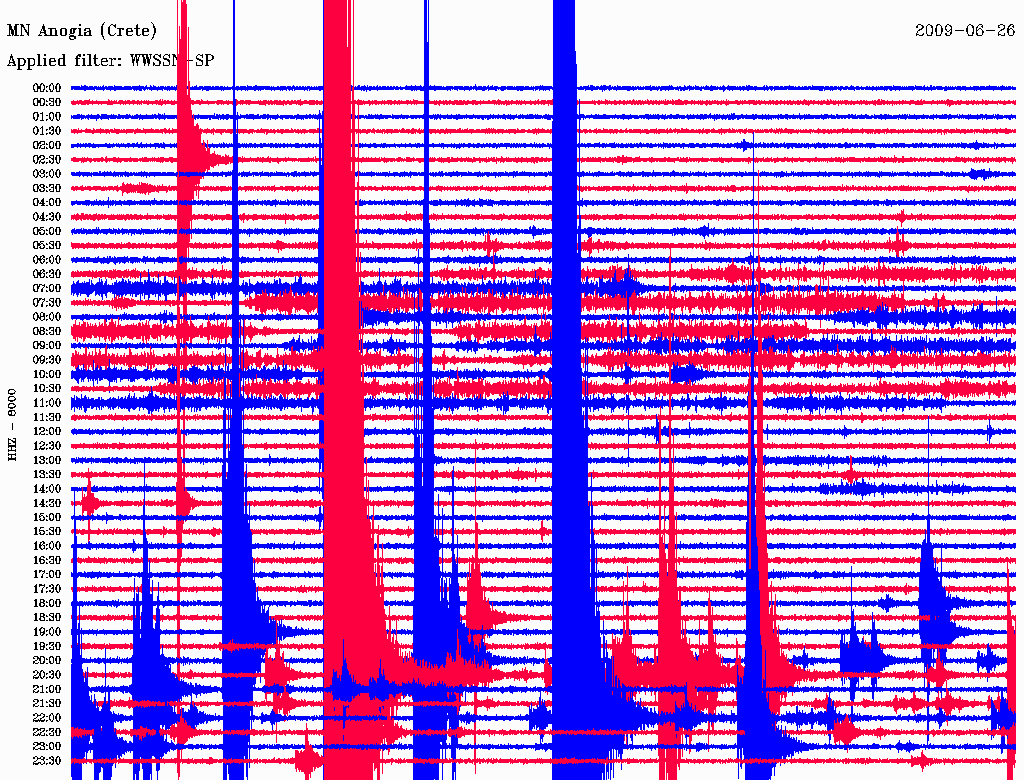Click the station title 'MN Anogia (Crete)'

(x=82, y=31)
